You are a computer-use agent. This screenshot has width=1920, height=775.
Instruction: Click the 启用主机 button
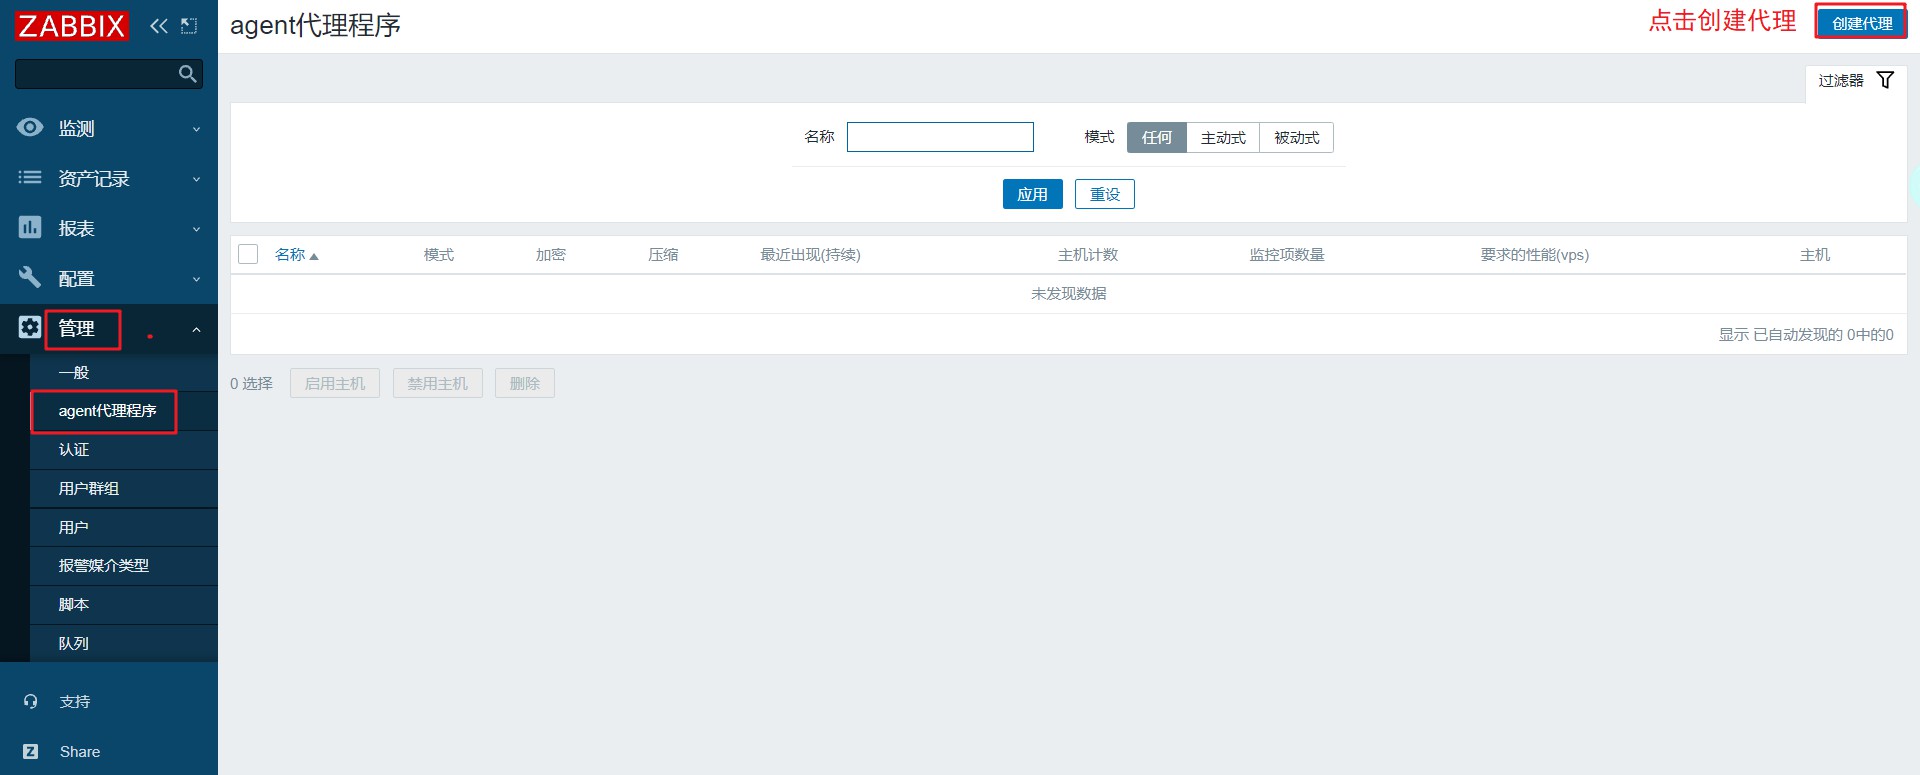pyautogui.click(x=335, y=383)
